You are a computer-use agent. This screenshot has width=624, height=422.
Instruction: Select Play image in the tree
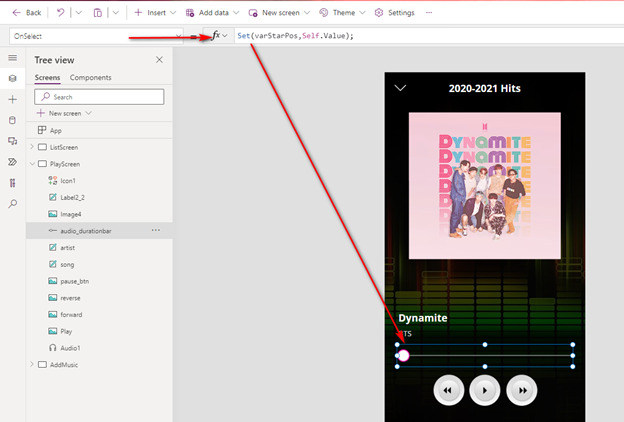tap(66, 331)
